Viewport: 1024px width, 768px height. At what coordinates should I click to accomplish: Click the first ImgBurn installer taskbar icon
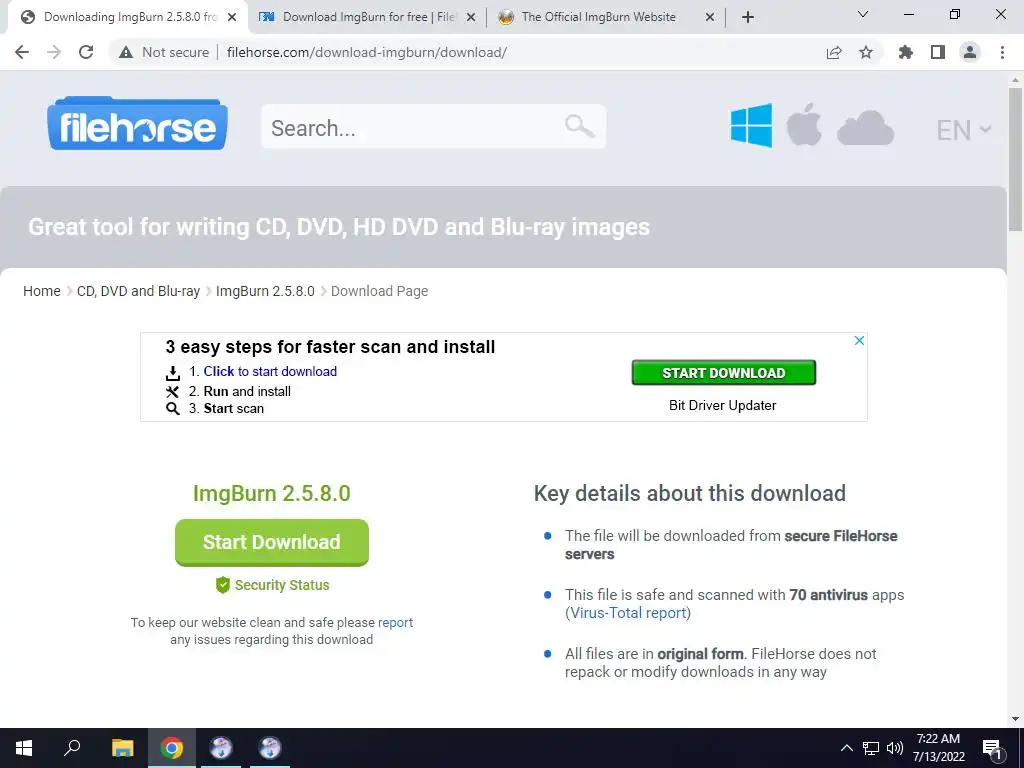pos(221,748)
